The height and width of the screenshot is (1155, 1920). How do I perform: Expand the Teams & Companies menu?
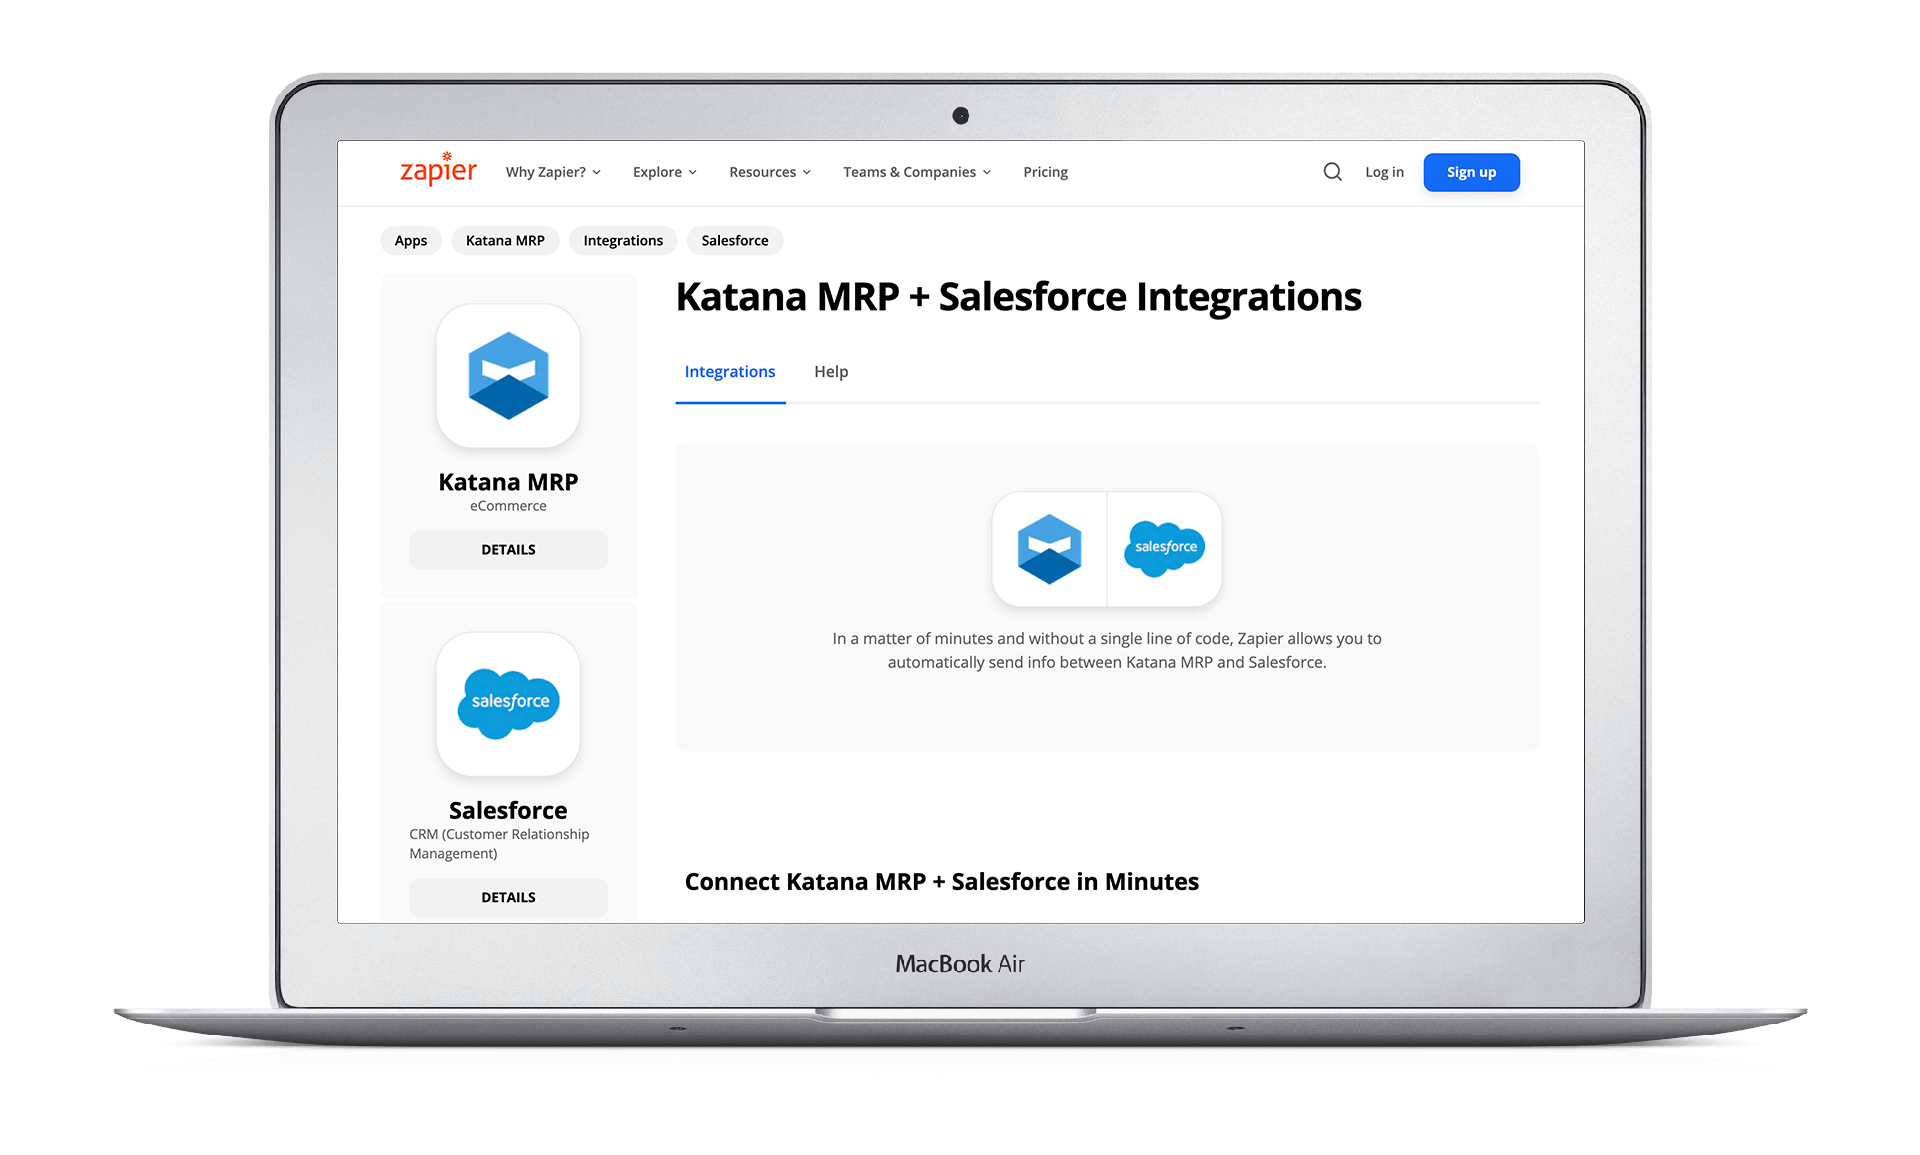point(917,172)
